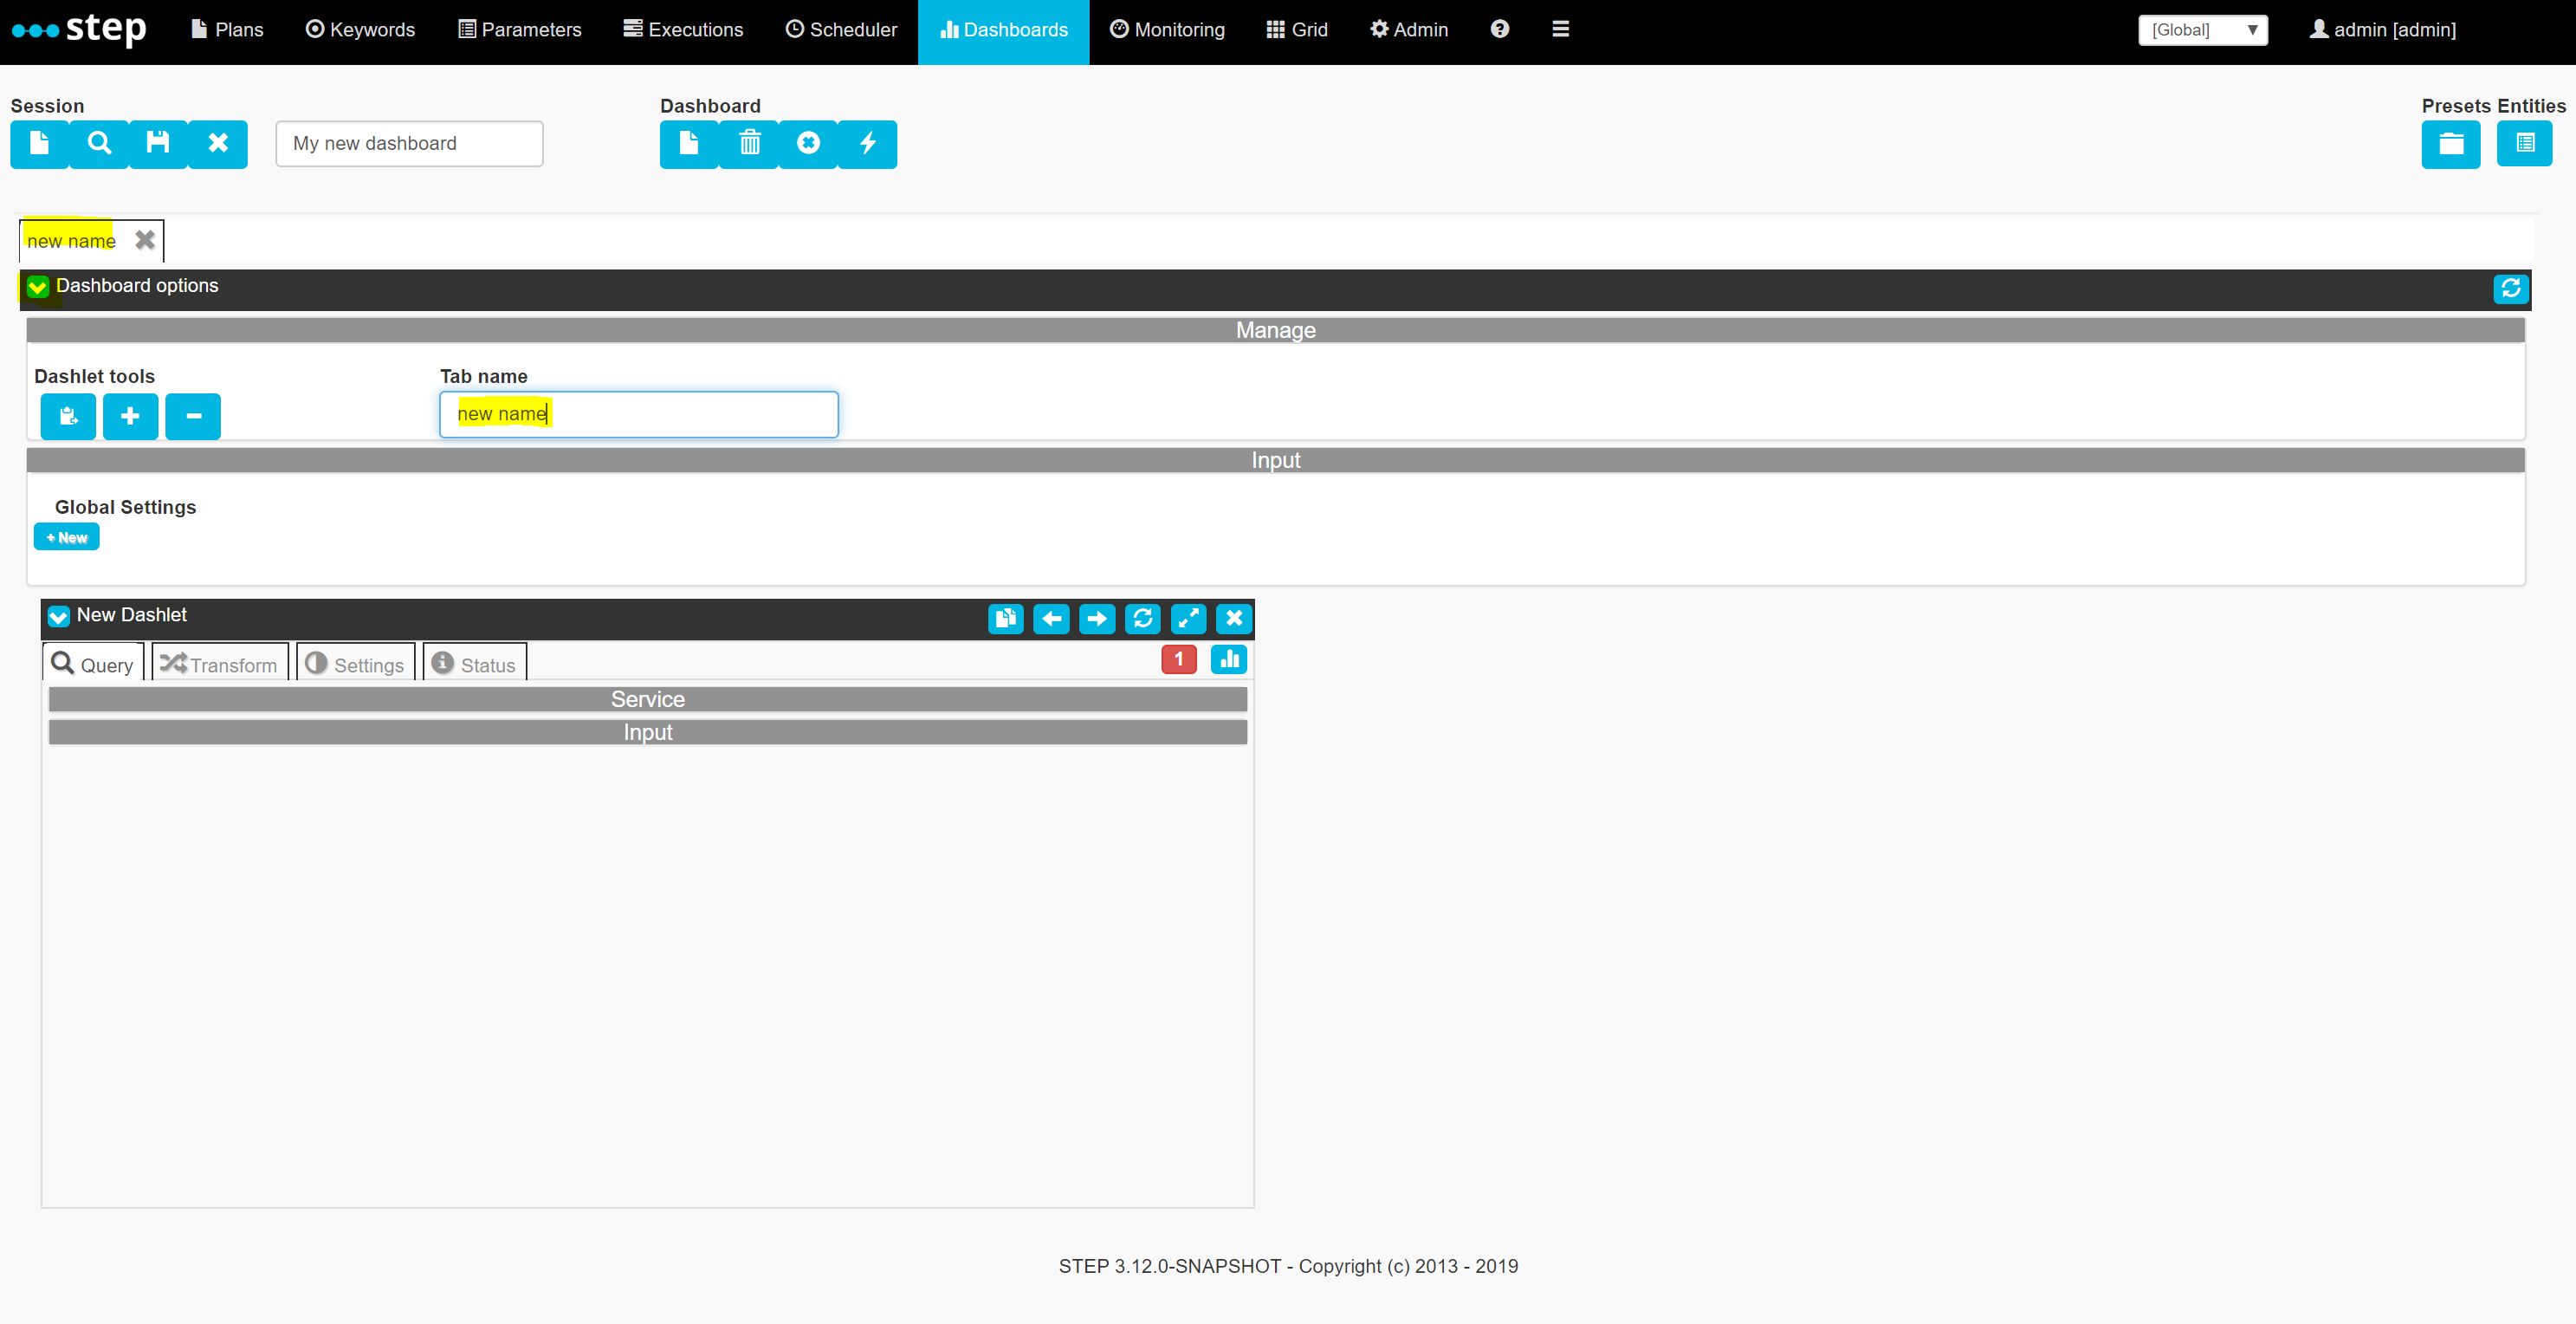
Task: Switch to the dashlet Settings tab
Action: point(356,664)
